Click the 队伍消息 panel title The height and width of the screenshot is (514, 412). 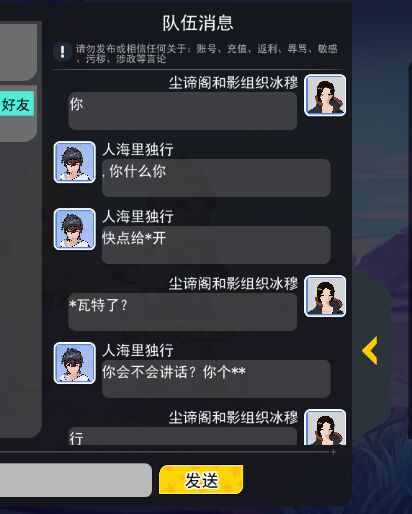[x=198, y=23]
